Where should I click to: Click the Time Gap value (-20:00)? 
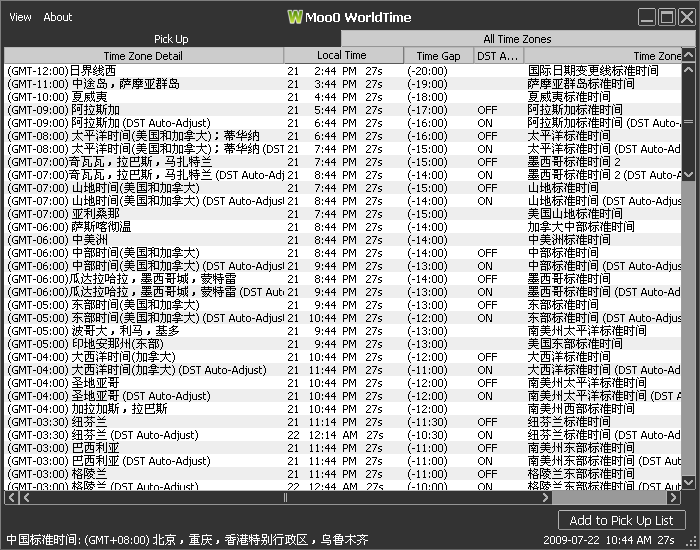point(427,71)
